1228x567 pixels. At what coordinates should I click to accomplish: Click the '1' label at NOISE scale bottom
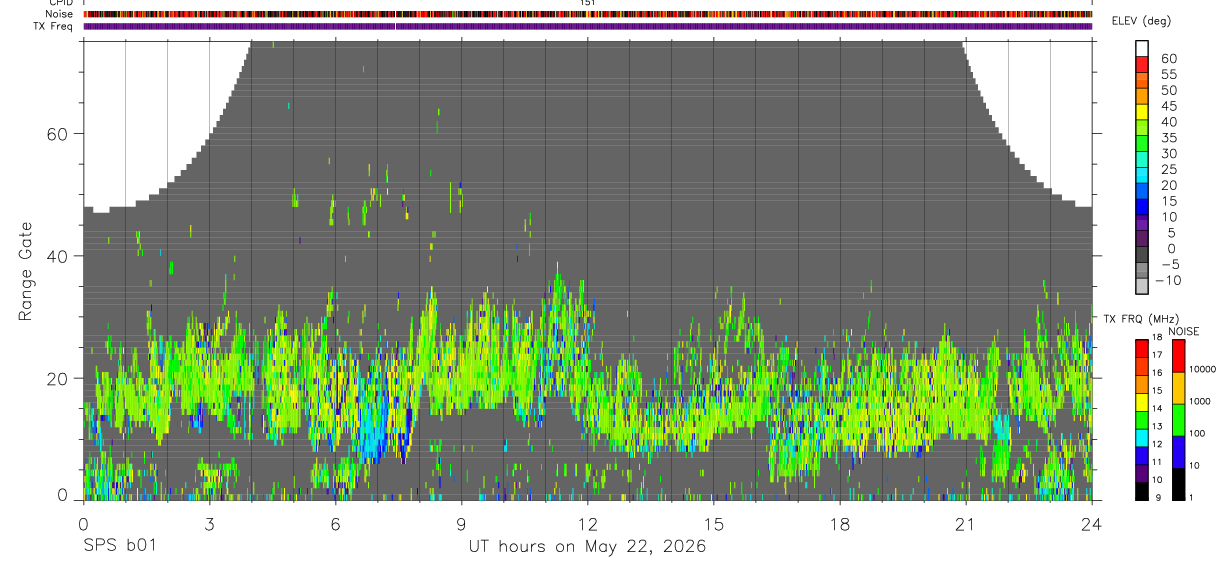click(x=1190, y=497)
